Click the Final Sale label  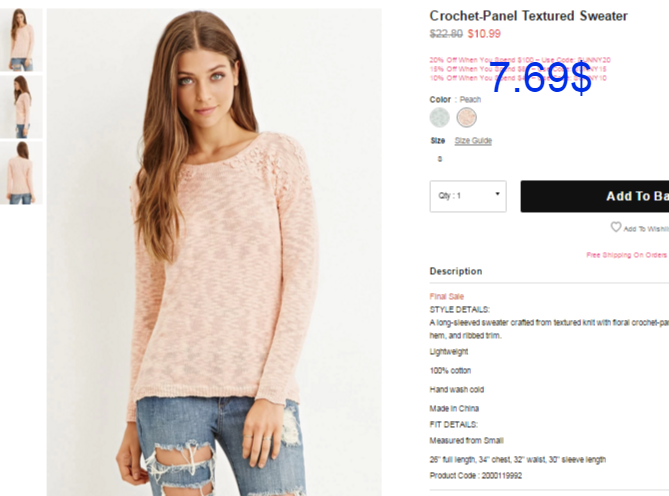[x=446, y=296]
